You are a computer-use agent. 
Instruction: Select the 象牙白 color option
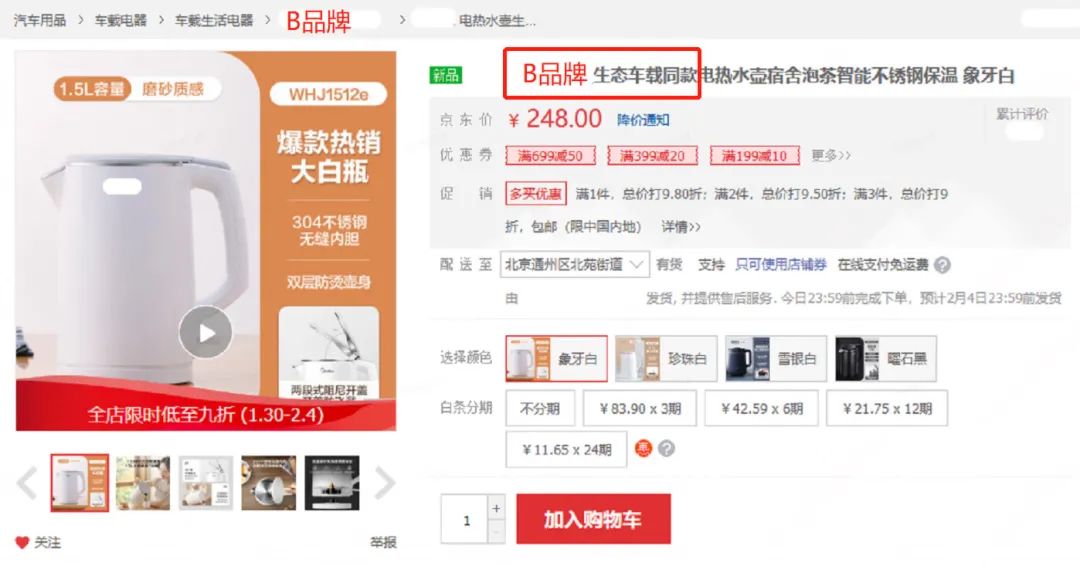(557, 358)
